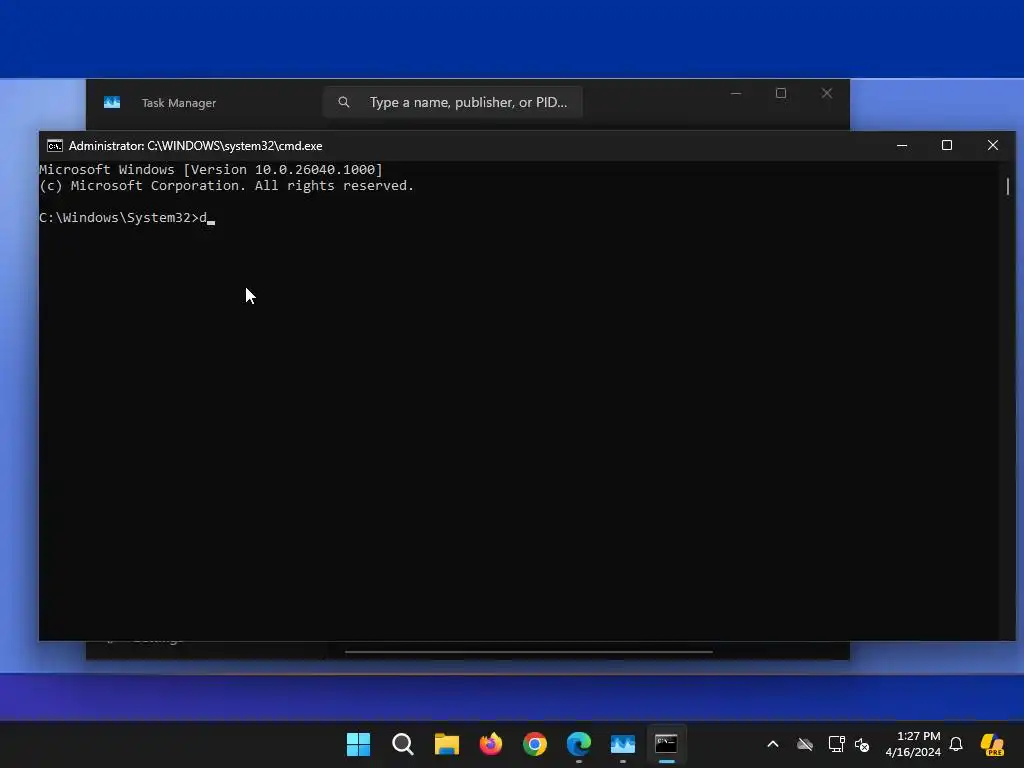Open the notifications bell icon

956,744
